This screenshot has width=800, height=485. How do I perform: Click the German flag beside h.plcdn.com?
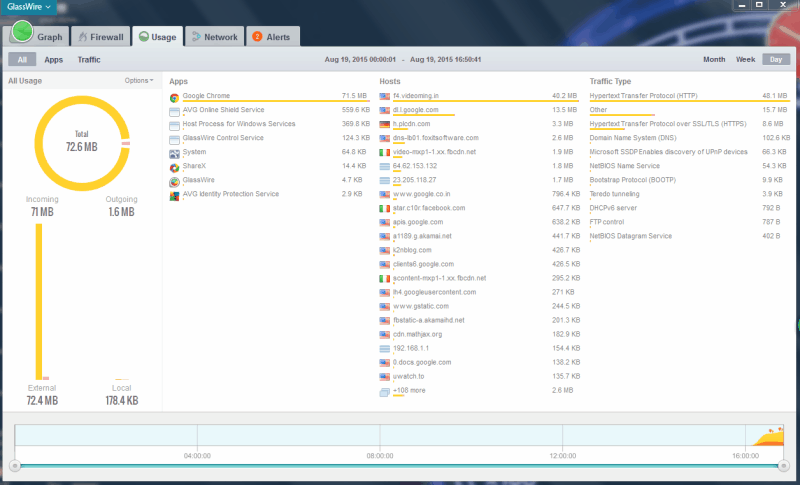click(385, 124)
